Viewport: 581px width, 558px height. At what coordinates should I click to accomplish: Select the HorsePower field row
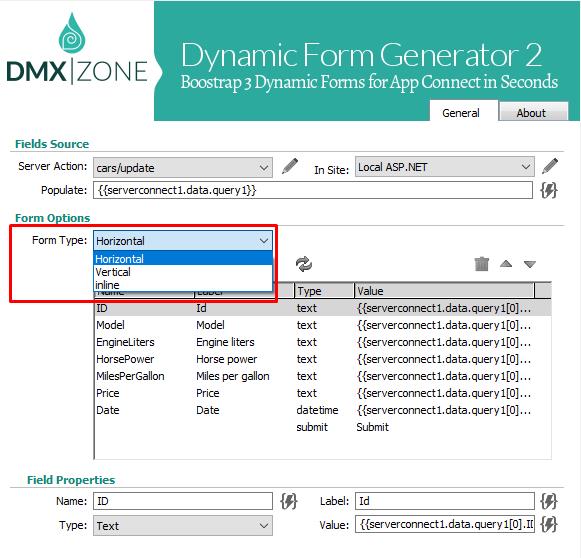[x=322, y=359]
